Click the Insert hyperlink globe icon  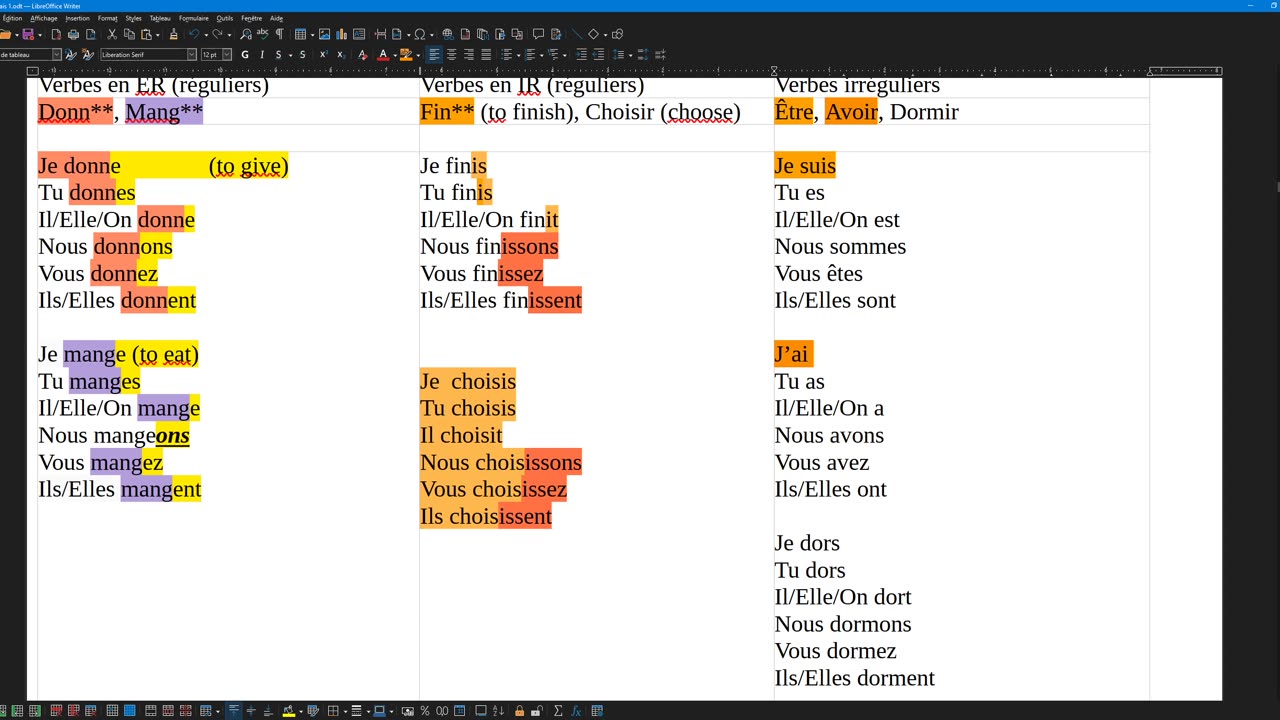click(x=447, y=34)
